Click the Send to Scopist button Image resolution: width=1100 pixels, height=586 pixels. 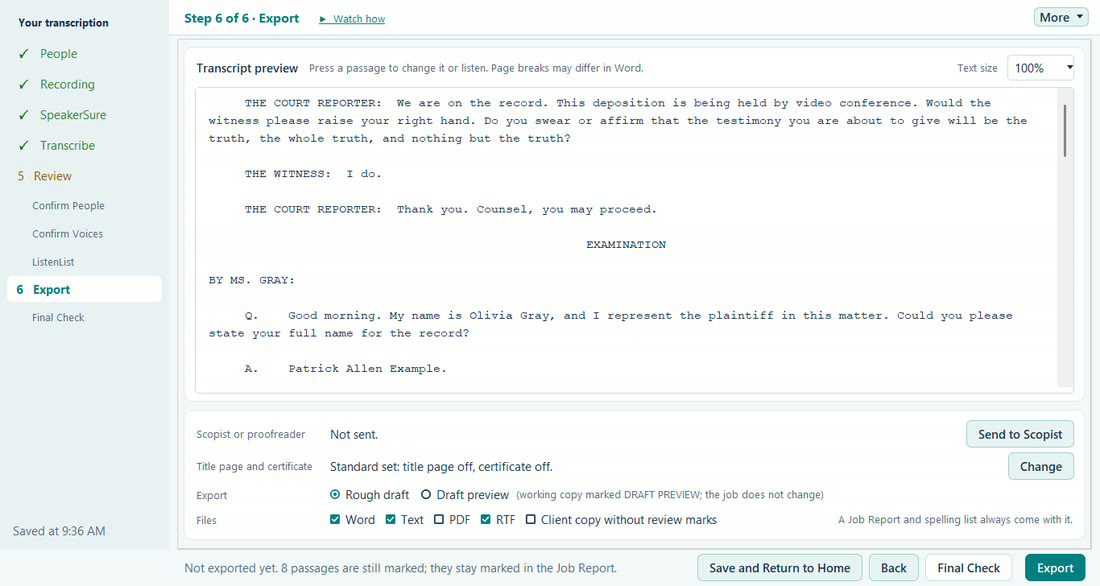click(x=1020, y=434)
